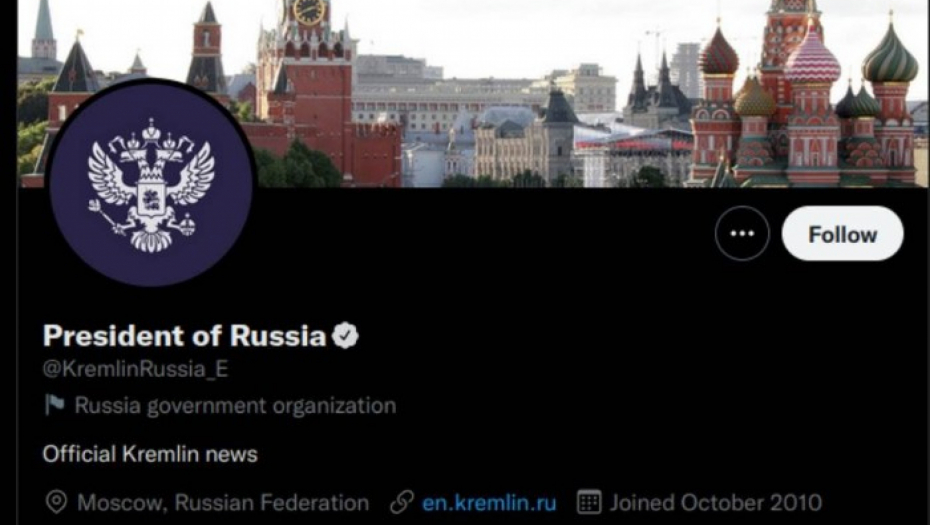This screenshot has width=930, height=525.
Task: Click the verified badge beside President of Russia
Action: tap(345, 335)
